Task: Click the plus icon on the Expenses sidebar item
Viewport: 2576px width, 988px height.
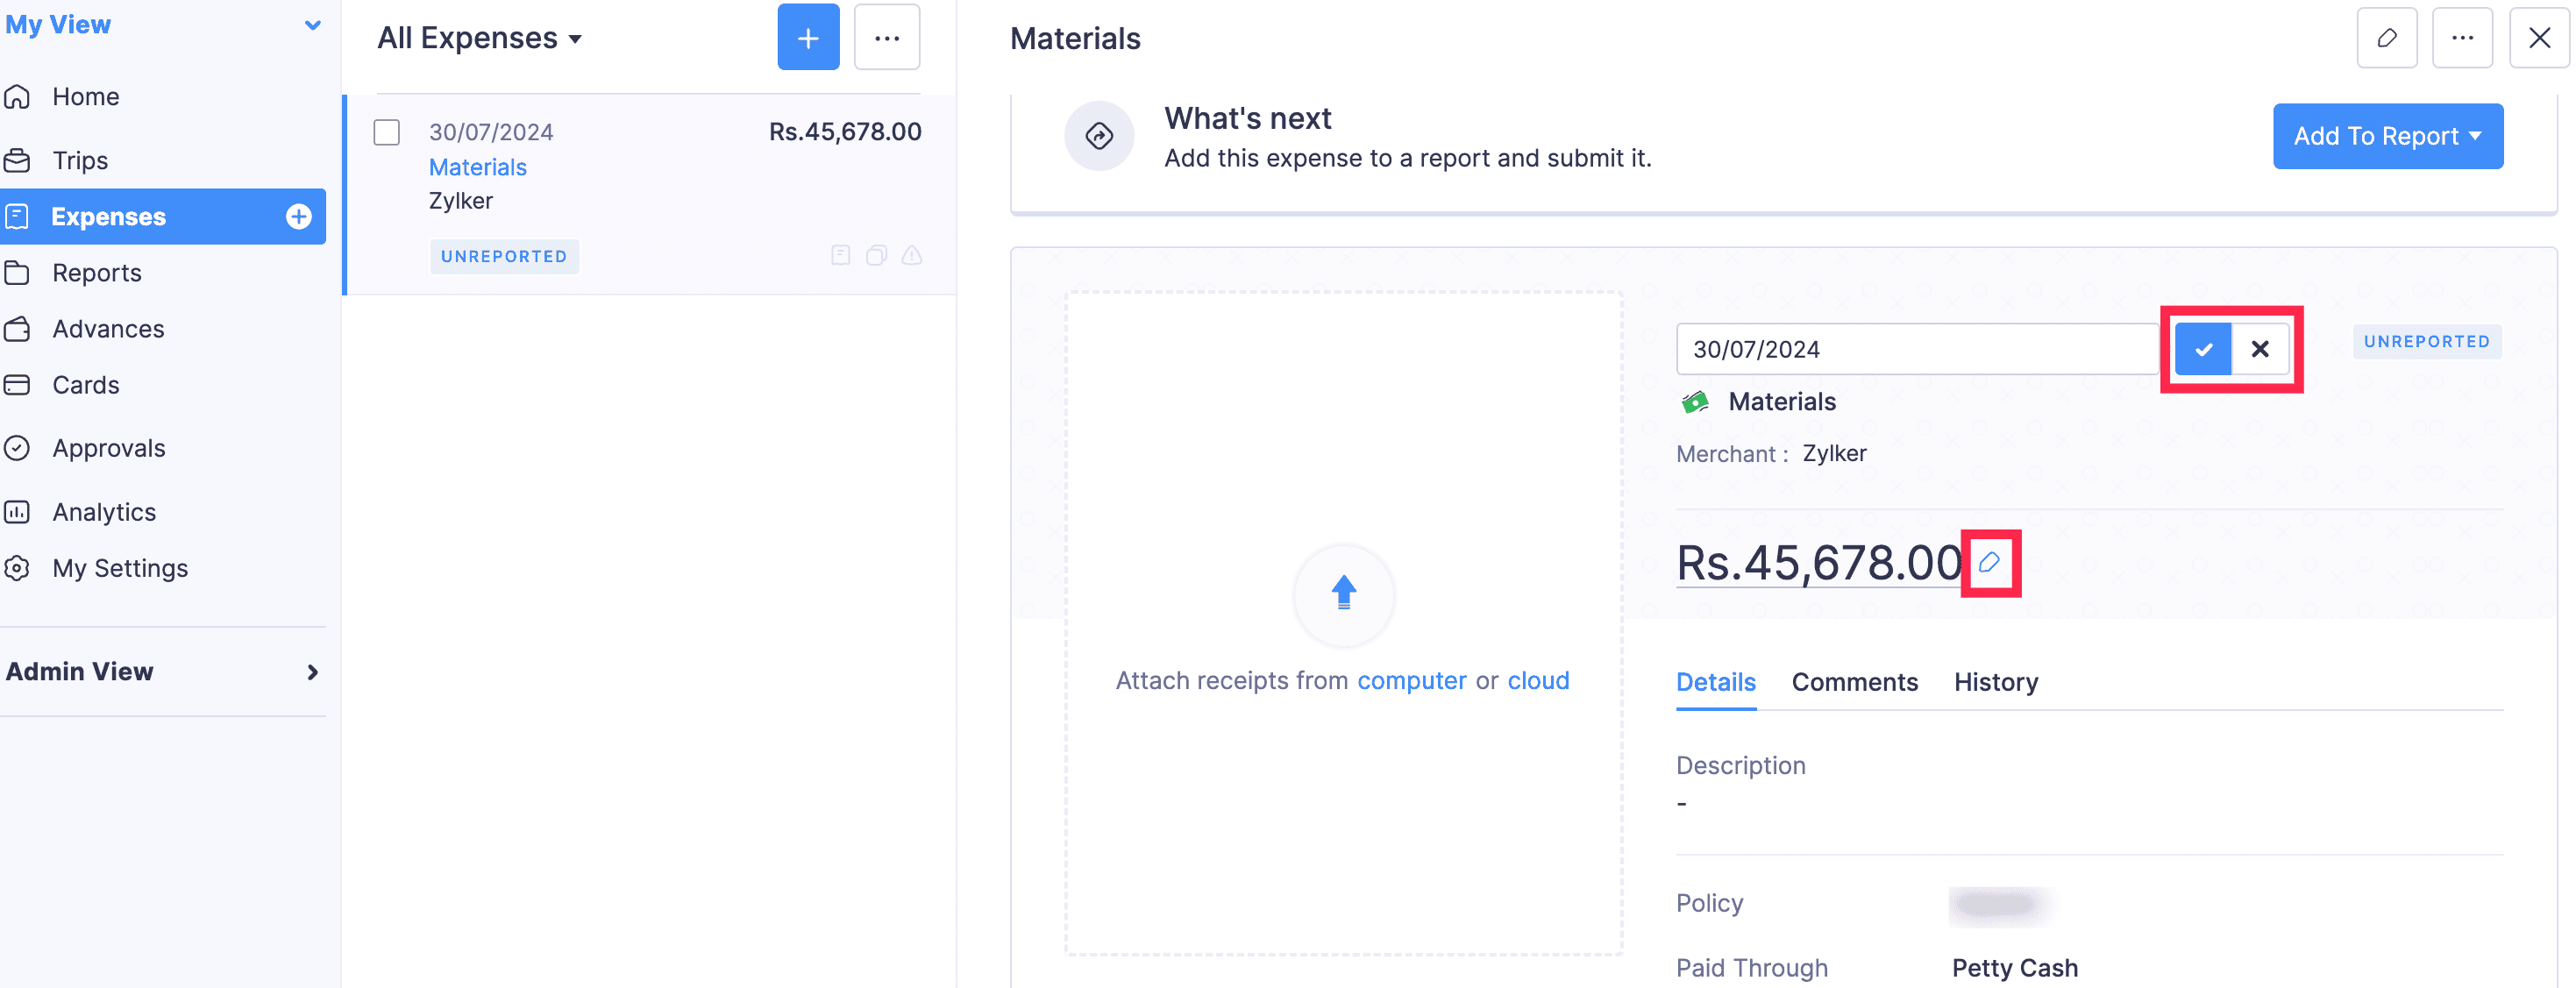Action: pyautogui.click(x=298, y=217)
